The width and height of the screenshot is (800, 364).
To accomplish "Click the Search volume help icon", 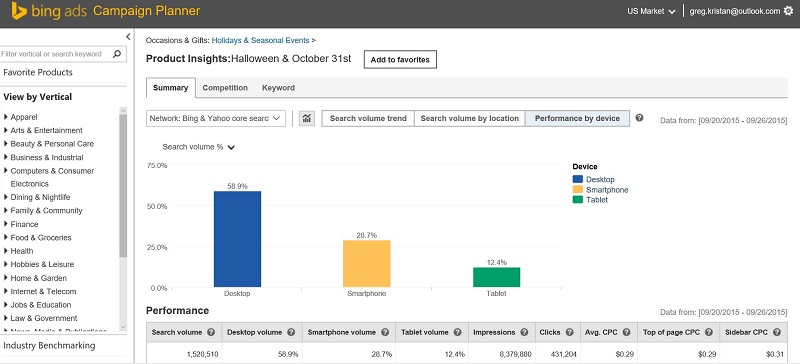I will [211, 332].
